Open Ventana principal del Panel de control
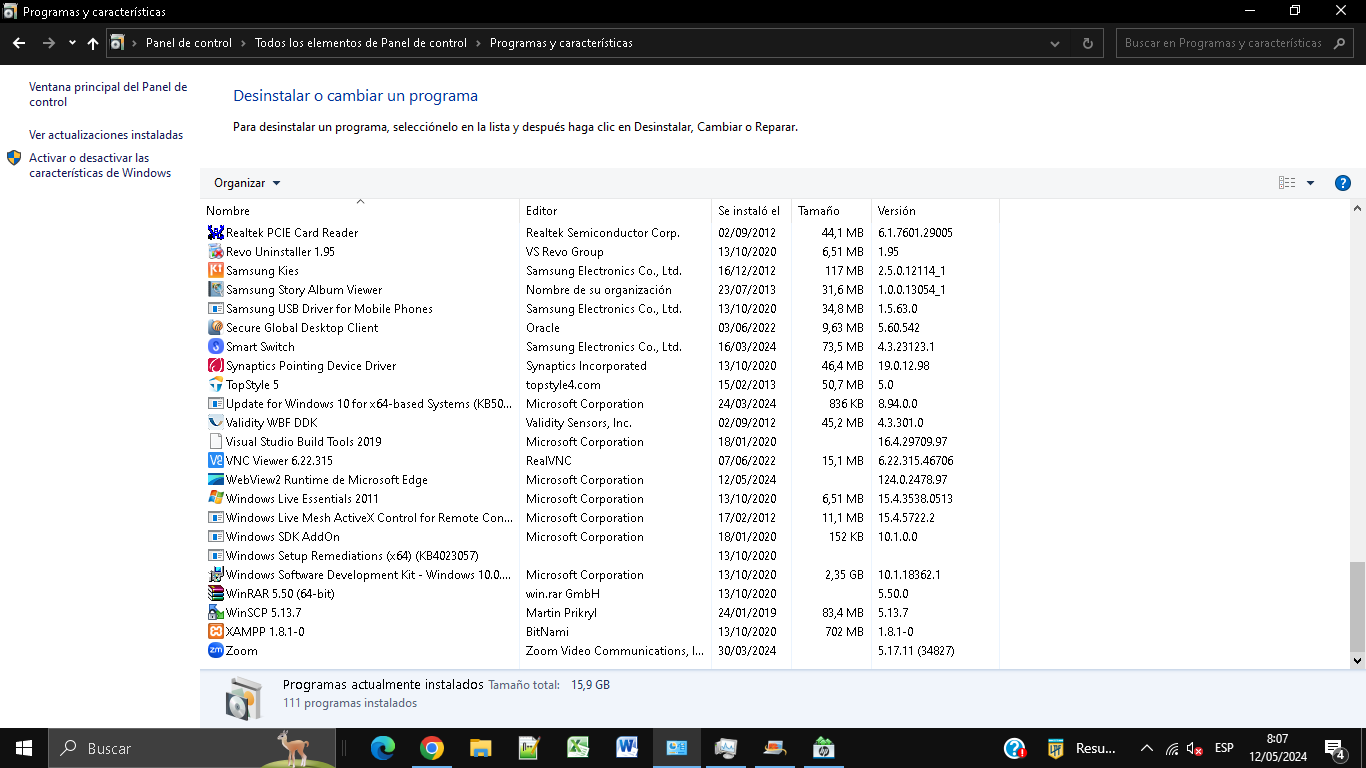The width and height of the screenshot is (1366, 768). pos(108,94)
